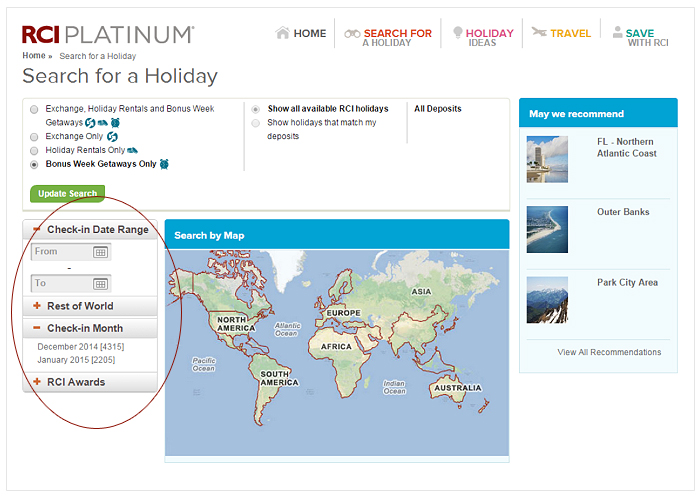This screenshot has width=700, height=500.
Task: Open the View All Recommendations link
Action: pos(609,352)
